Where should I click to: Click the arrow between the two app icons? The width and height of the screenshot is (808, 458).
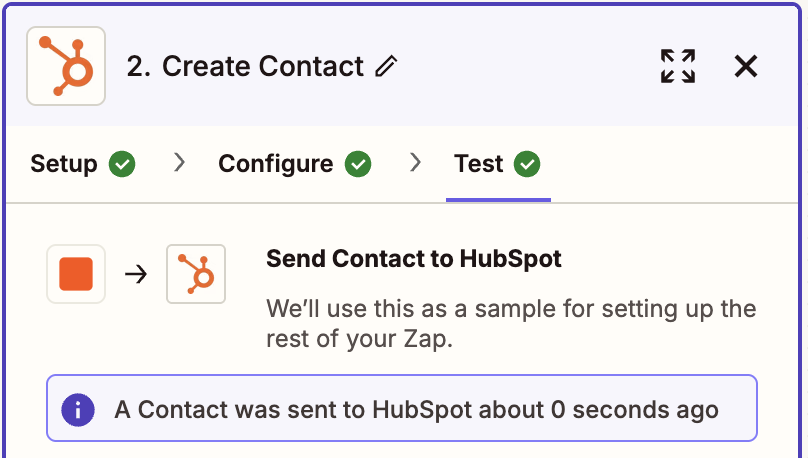[x=136, y=274]
